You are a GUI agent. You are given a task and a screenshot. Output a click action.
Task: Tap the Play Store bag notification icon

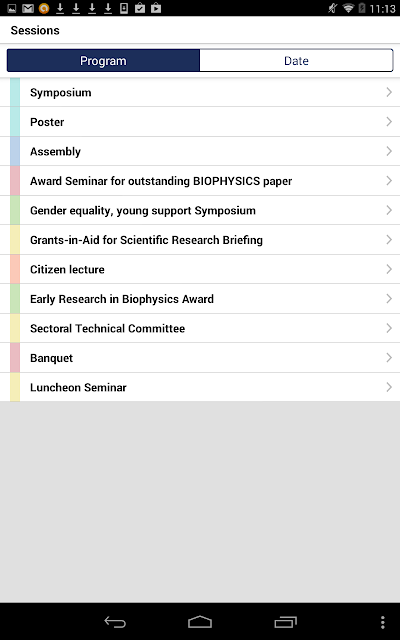[x=156, y=8]
